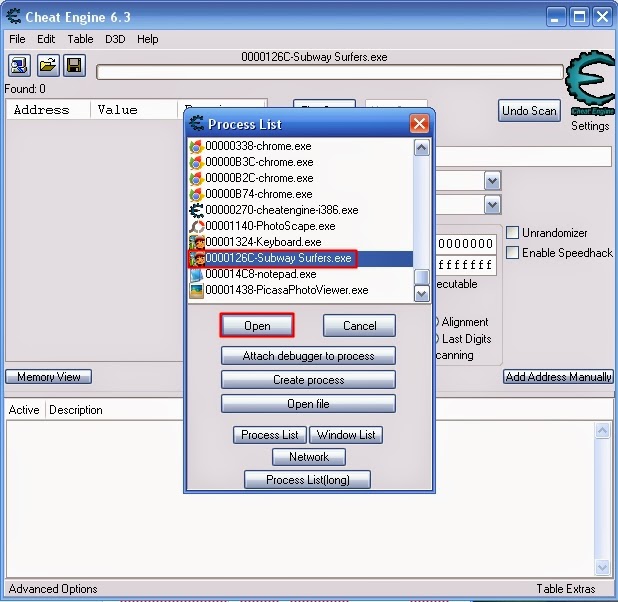
Task: Close the Process List dialog
Action: (x=419, y=124)
